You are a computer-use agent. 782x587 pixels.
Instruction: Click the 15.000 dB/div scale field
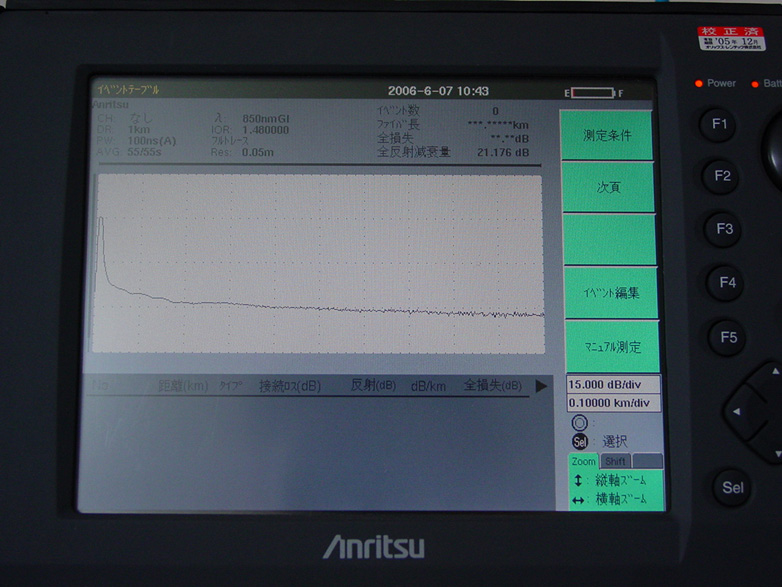(613, 385)
